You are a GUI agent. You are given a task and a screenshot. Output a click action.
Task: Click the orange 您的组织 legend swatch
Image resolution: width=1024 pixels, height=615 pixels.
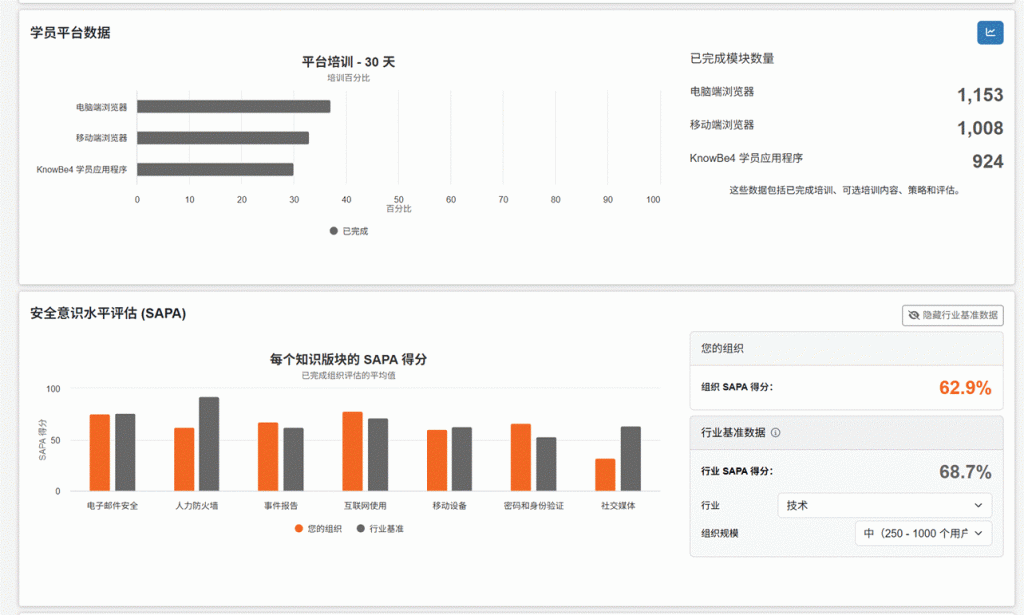[299, 528]
